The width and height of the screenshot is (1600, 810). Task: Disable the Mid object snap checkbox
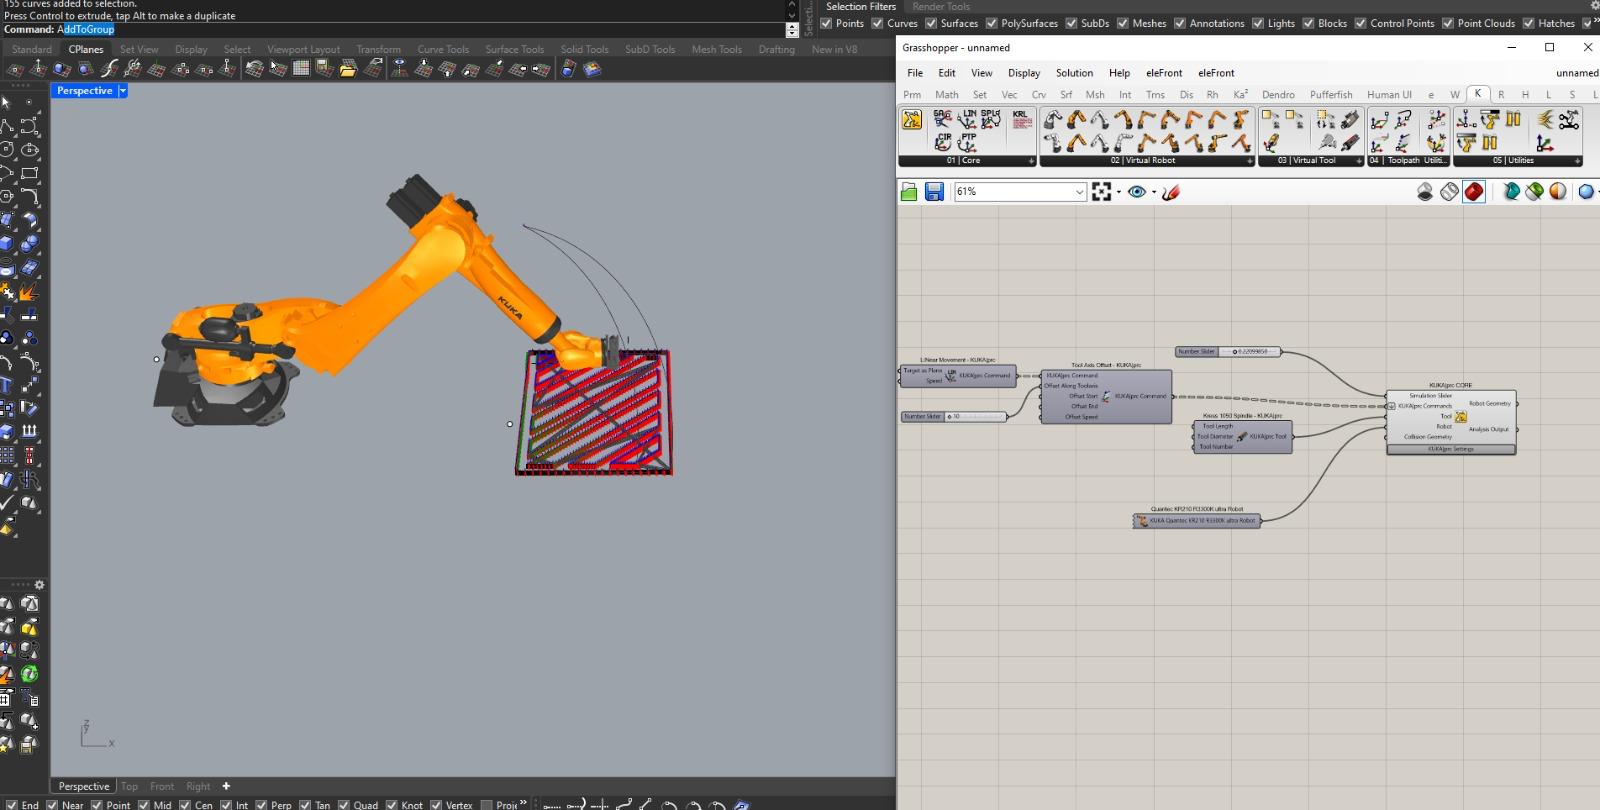coord(144,804)
